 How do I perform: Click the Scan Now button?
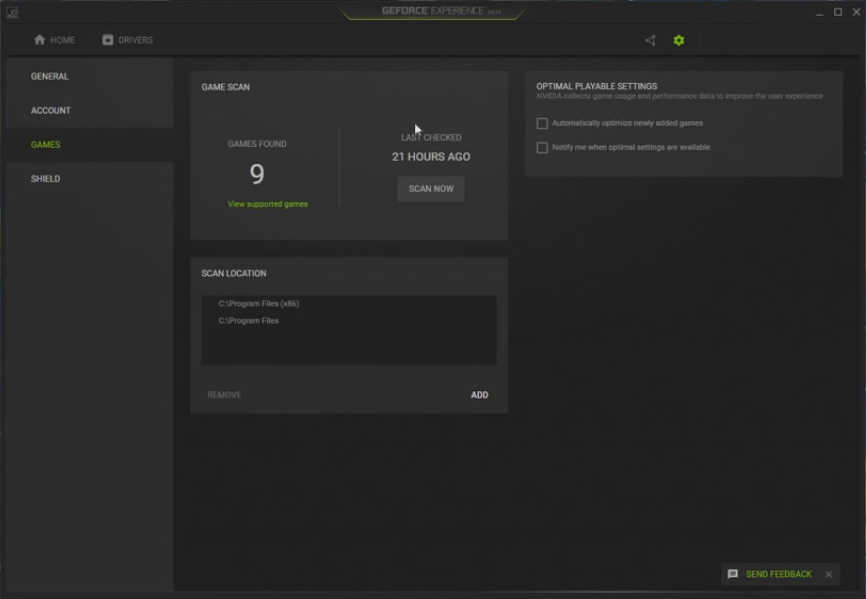click(x=431, y=189)
